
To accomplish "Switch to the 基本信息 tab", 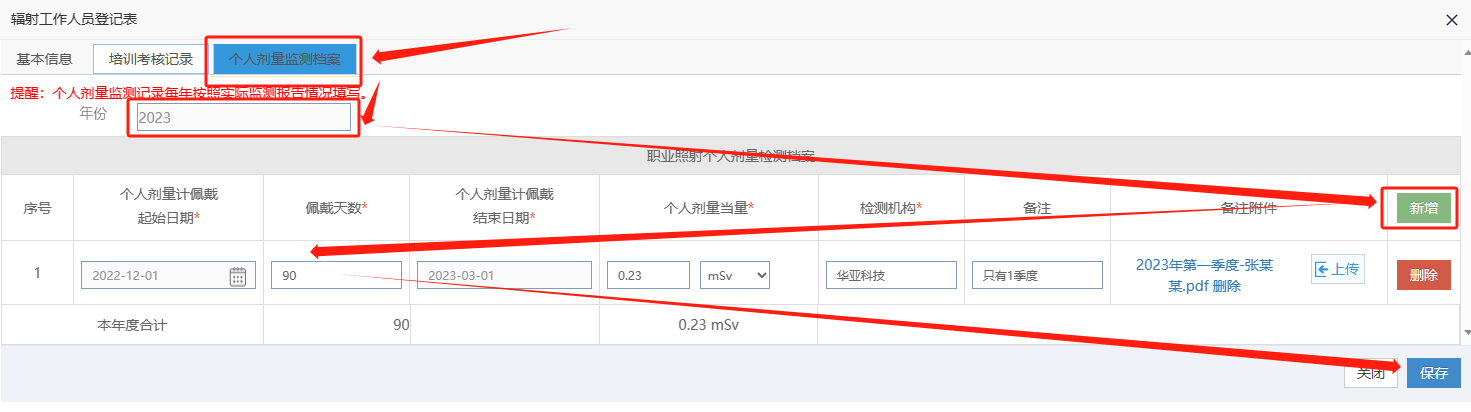I will click(45, 59).
